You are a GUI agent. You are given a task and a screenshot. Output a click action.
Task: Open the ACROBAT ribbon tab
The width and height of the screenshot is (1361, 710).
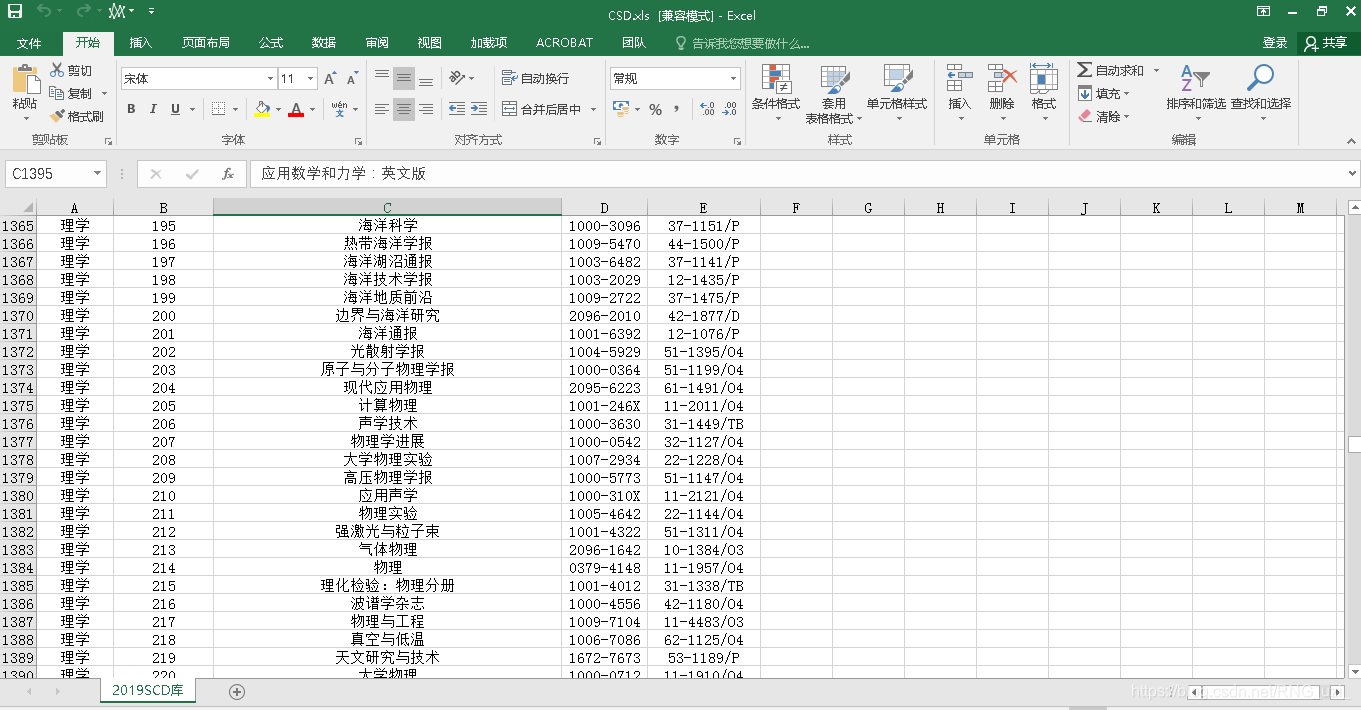pos(564,43)
